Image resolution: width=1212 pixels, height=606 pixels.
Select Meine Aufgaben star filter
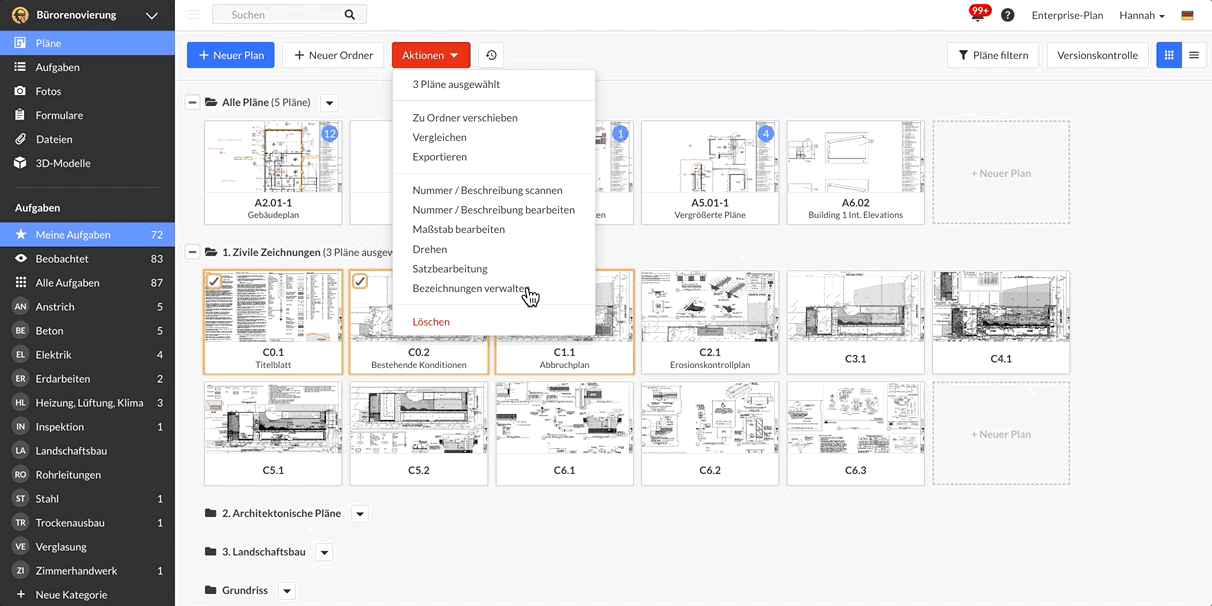coord(87,234)
